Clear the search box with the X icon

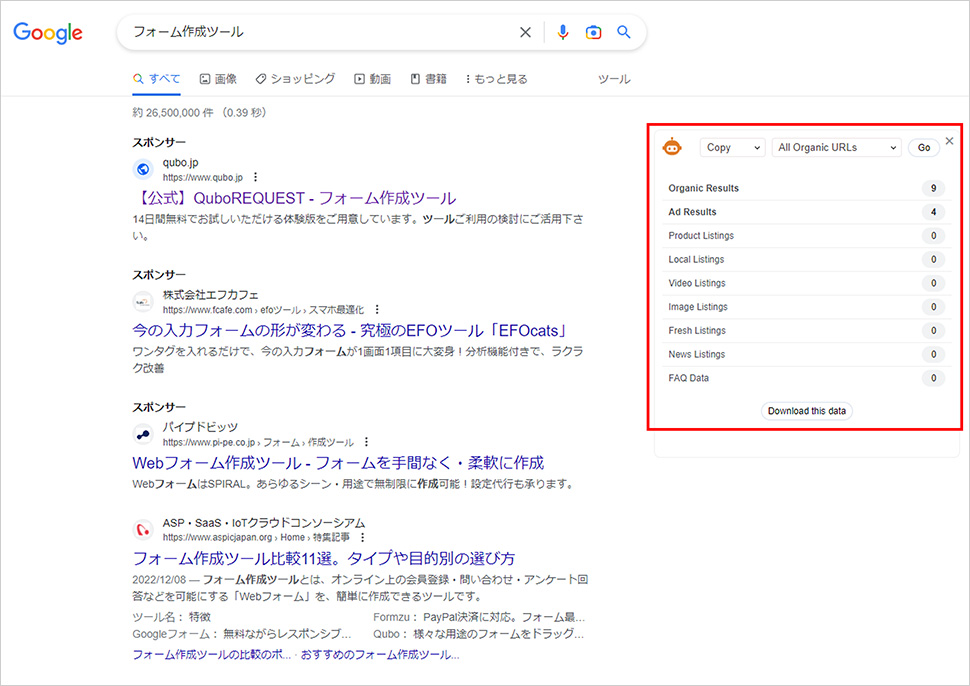tap(525, 32)
